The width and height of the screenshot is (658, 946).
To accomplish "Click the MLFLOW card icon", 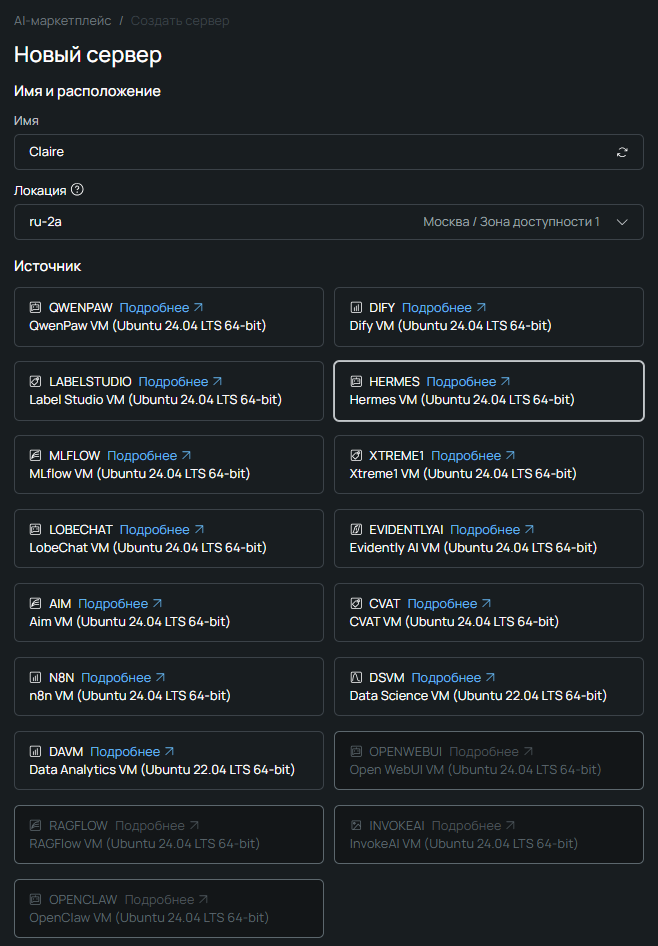I will pyautogui.click(x=36, y=456).
